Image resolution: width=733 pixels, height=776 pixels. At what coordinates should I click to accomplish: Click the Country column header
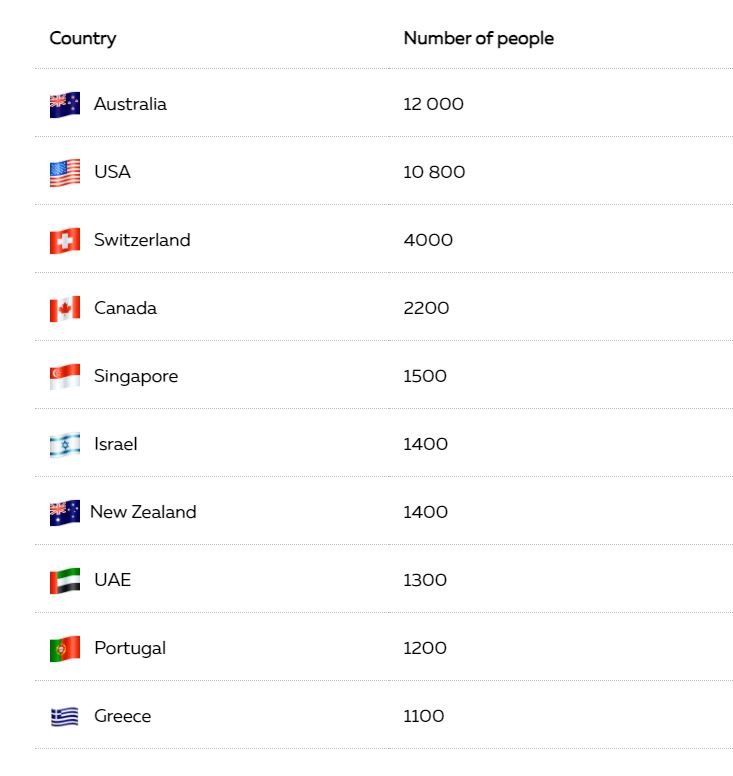83,39
